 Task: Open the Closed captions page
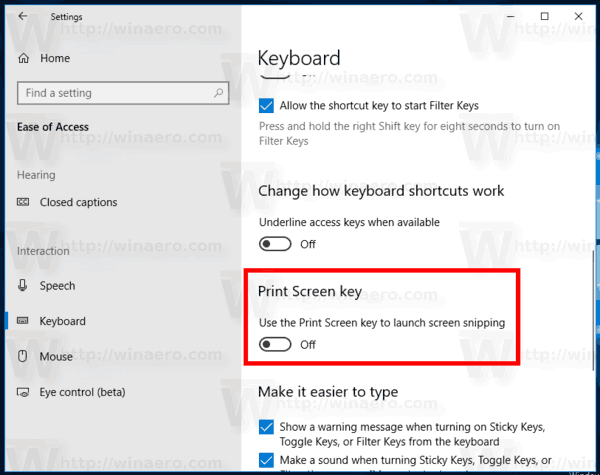(78, 202)
